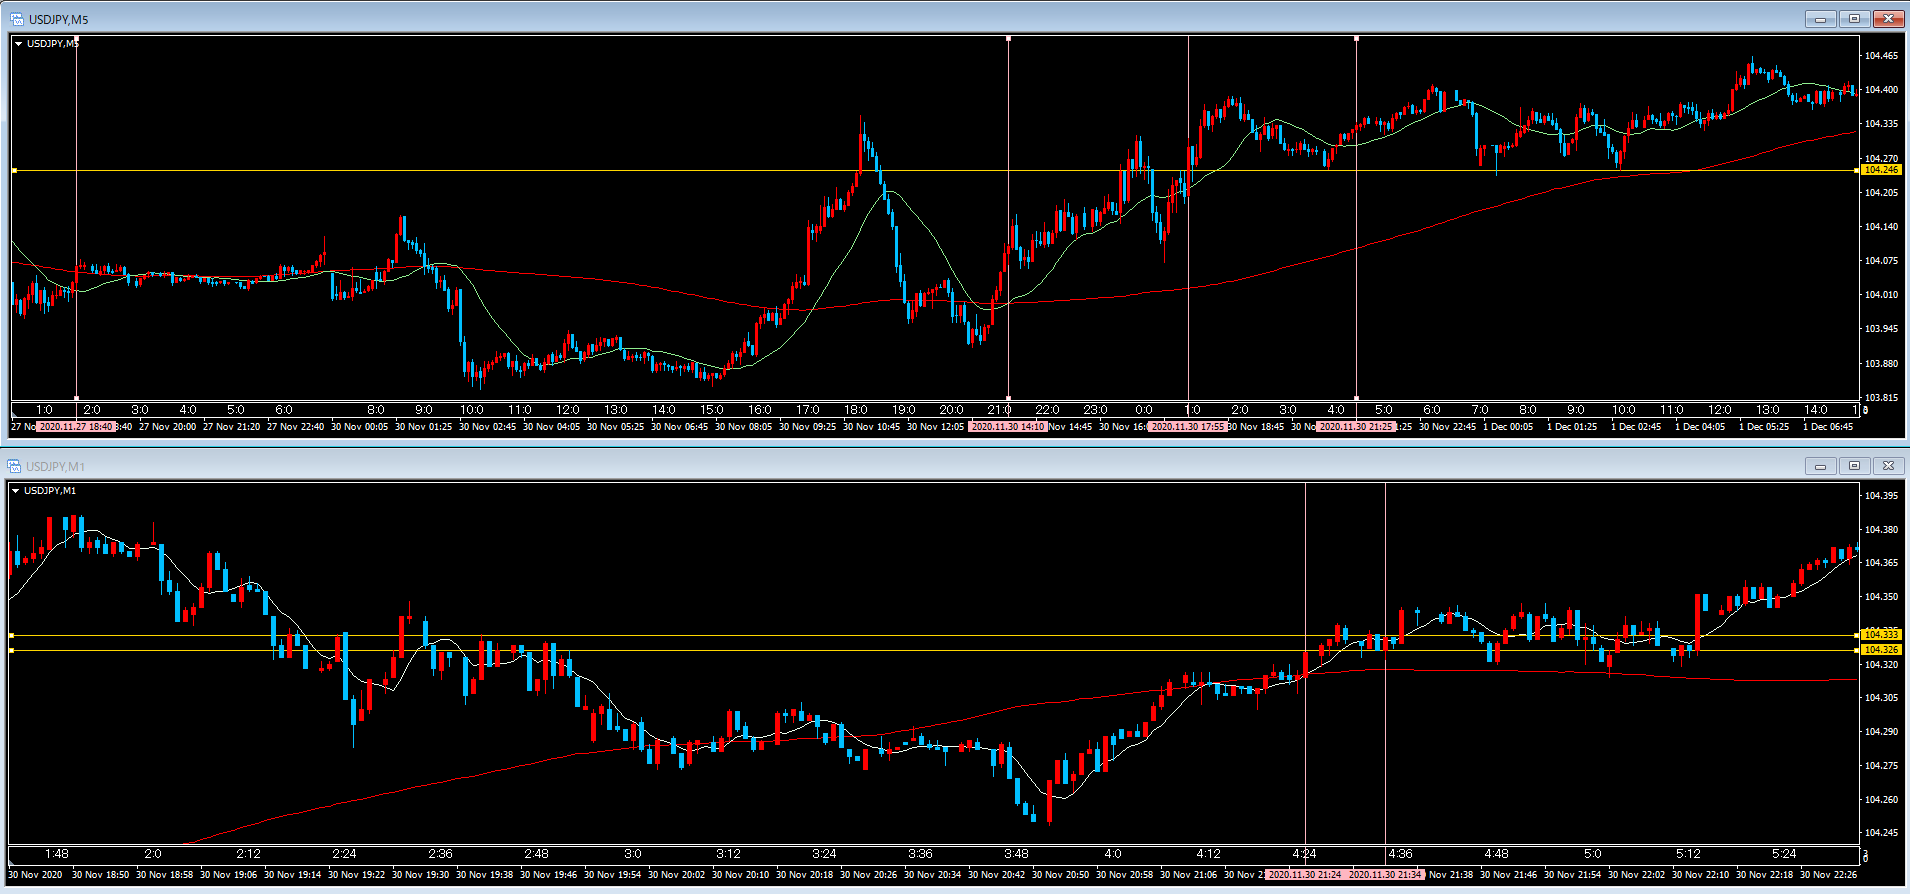Select the 104.333 price label on M1 chart
The width and height of the screenshot is (1910, 894).
tap(1880, 634)
